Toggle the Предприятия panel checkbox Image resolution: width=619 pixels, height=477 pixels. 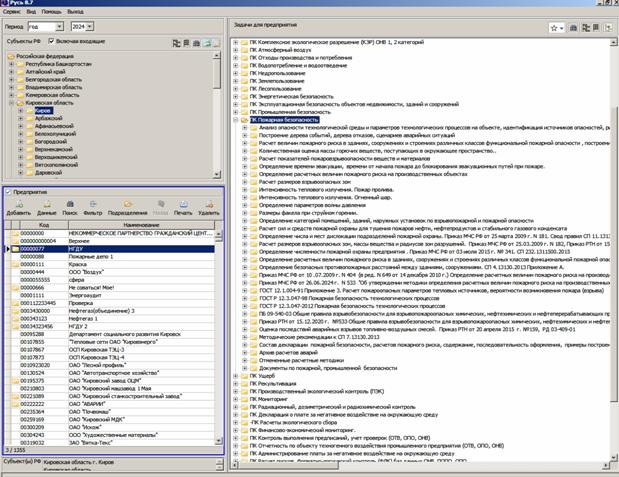pos(8,191)
